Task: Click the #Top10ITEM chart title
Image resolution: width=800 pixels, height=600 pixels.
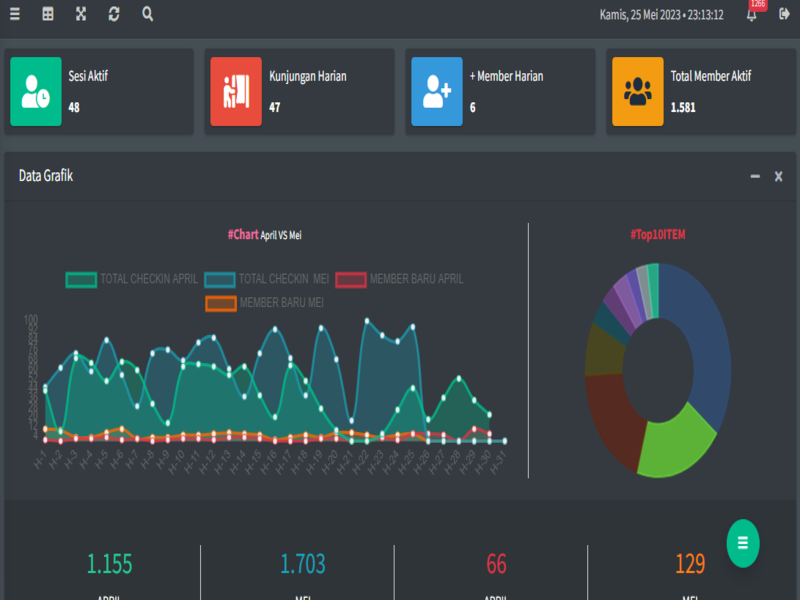Action: click(658, 235)
